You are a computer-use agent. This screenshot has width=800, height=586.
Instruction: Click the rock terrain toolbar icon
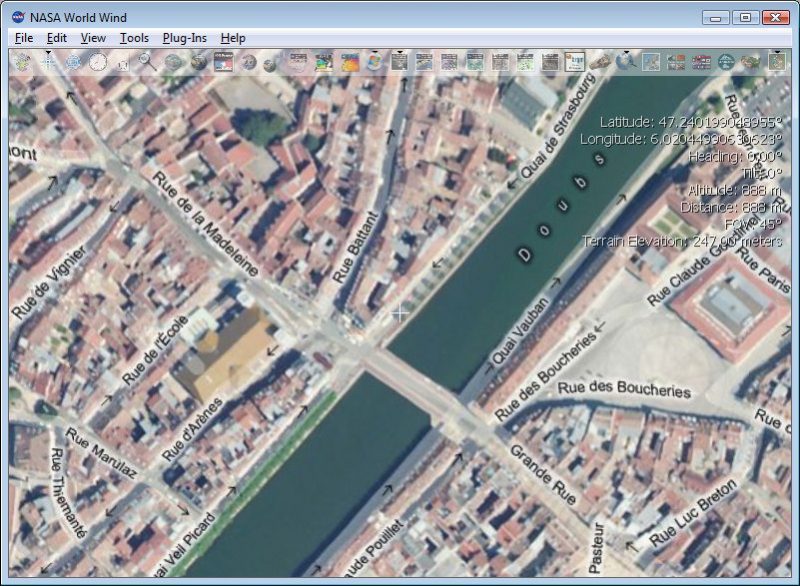[x=601, y=63]
